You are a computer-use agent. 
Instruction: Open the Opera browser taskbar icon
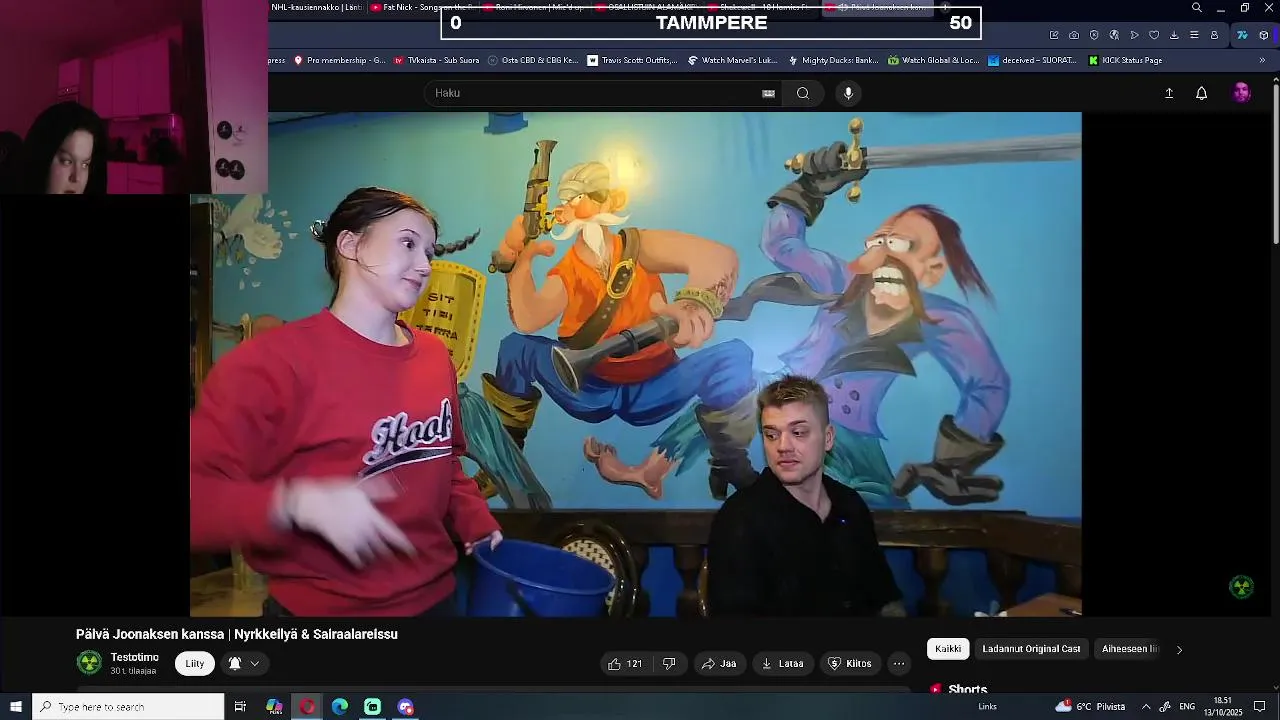[x=307, y=707]
